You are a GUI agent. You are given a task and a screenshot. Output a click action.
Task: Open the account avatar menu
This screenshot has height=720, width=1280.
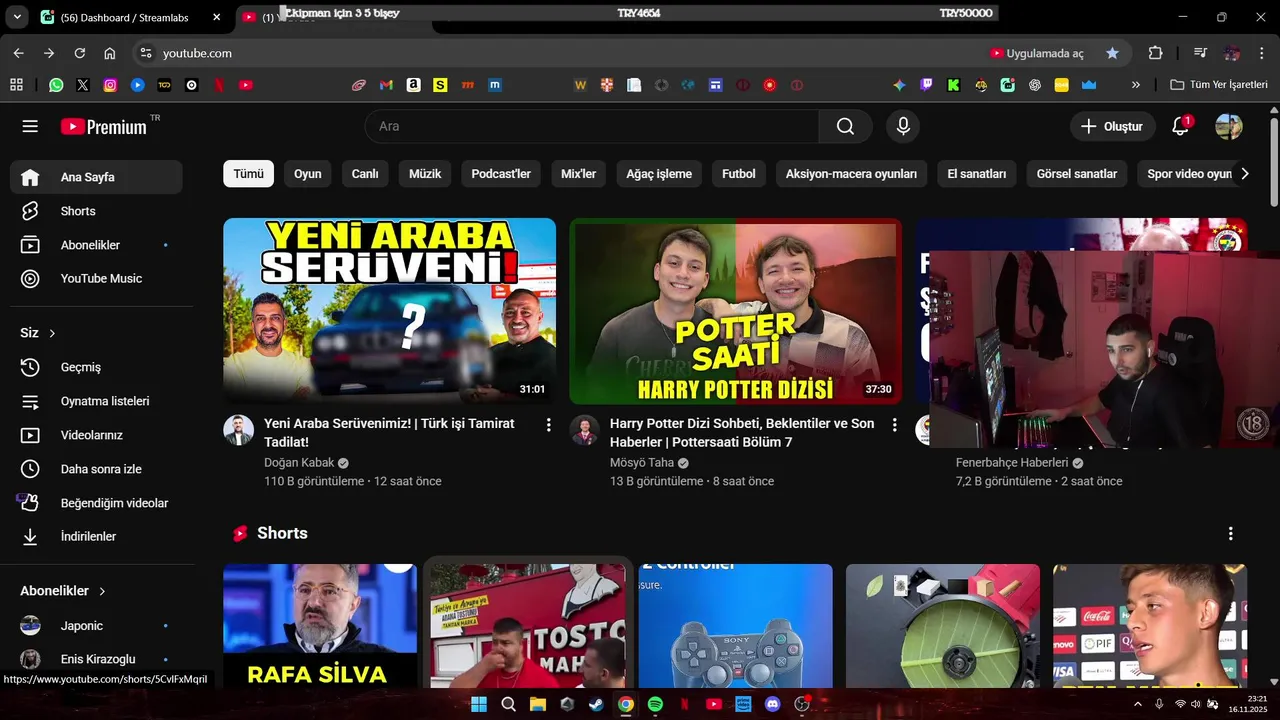point(1229,126)
